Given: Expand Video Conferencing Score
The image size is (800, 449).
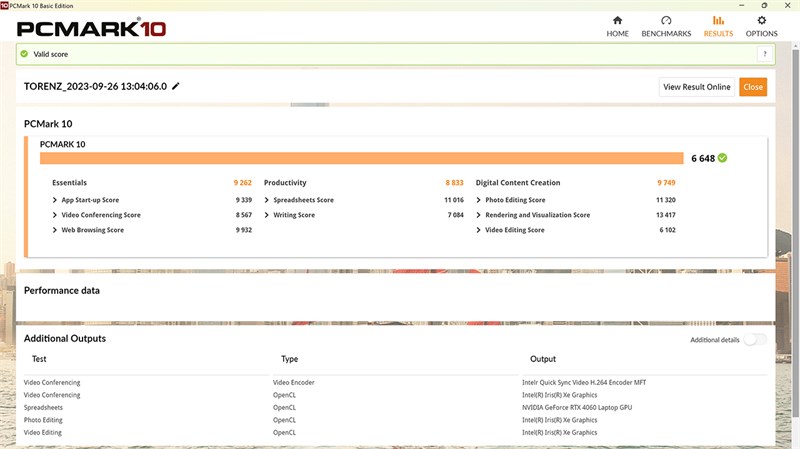Looking at the screenshot, I should click(55, 215).
